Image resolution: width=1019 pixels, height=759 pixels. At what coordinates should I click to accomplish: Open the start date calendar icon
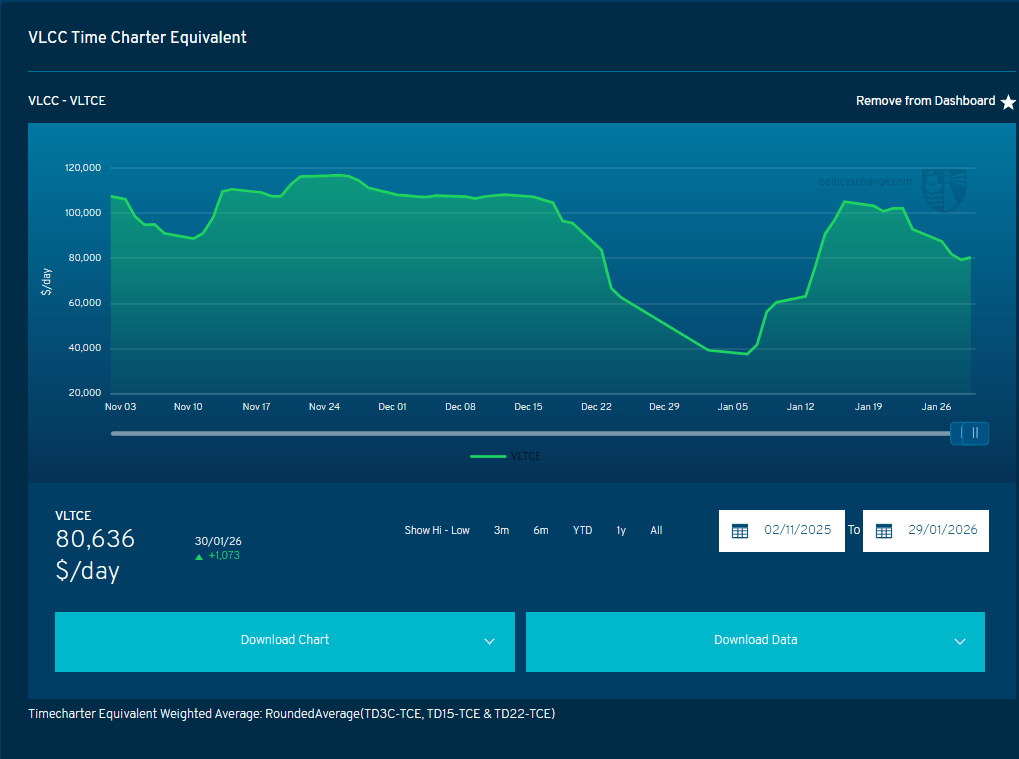(x=740, y=531)
